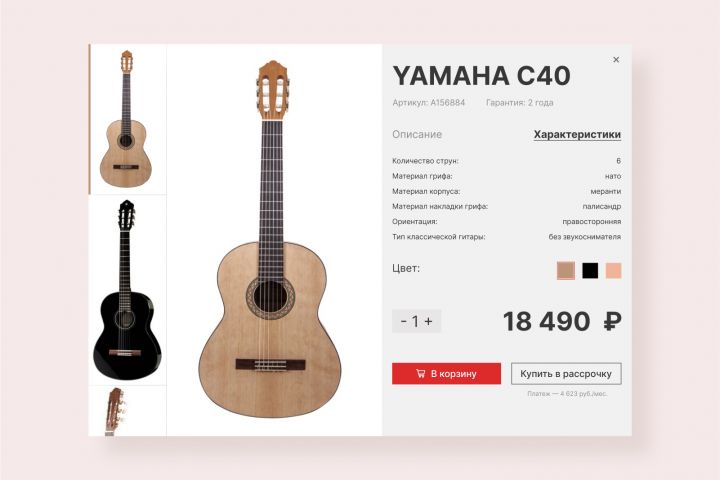Select the black guitar thumbnail
The image size is (720, 480).
pyautogui.click(x=127, y=290)
